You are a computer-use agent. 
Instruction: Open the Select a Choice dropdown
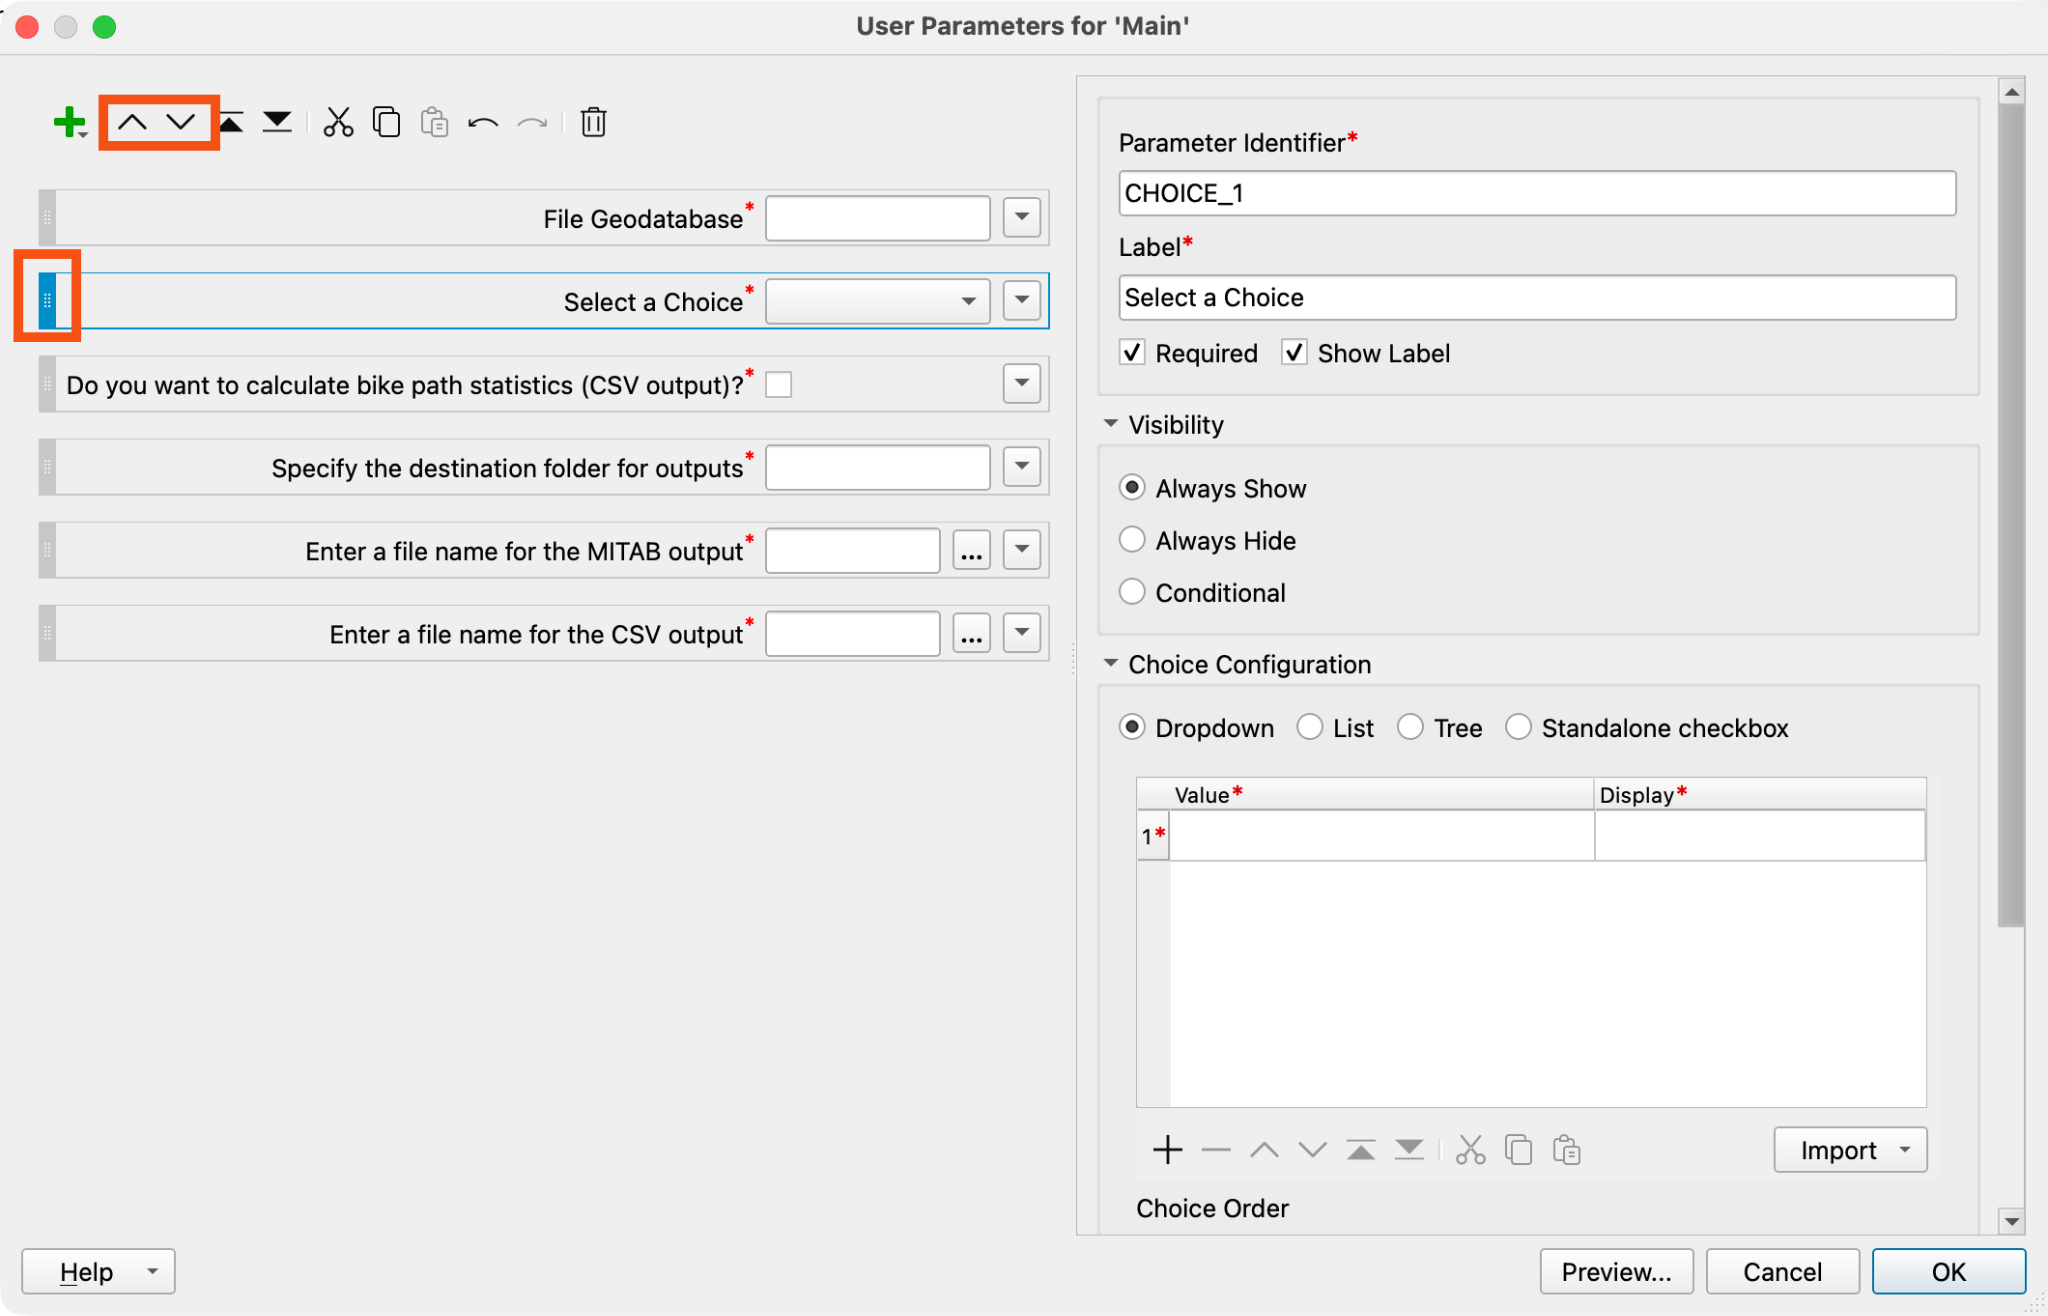click(x=877, y=301)
